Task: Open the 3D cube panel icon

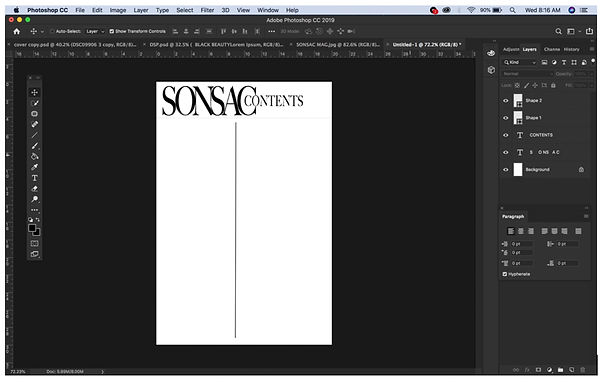Action: (x=491, y=70)
